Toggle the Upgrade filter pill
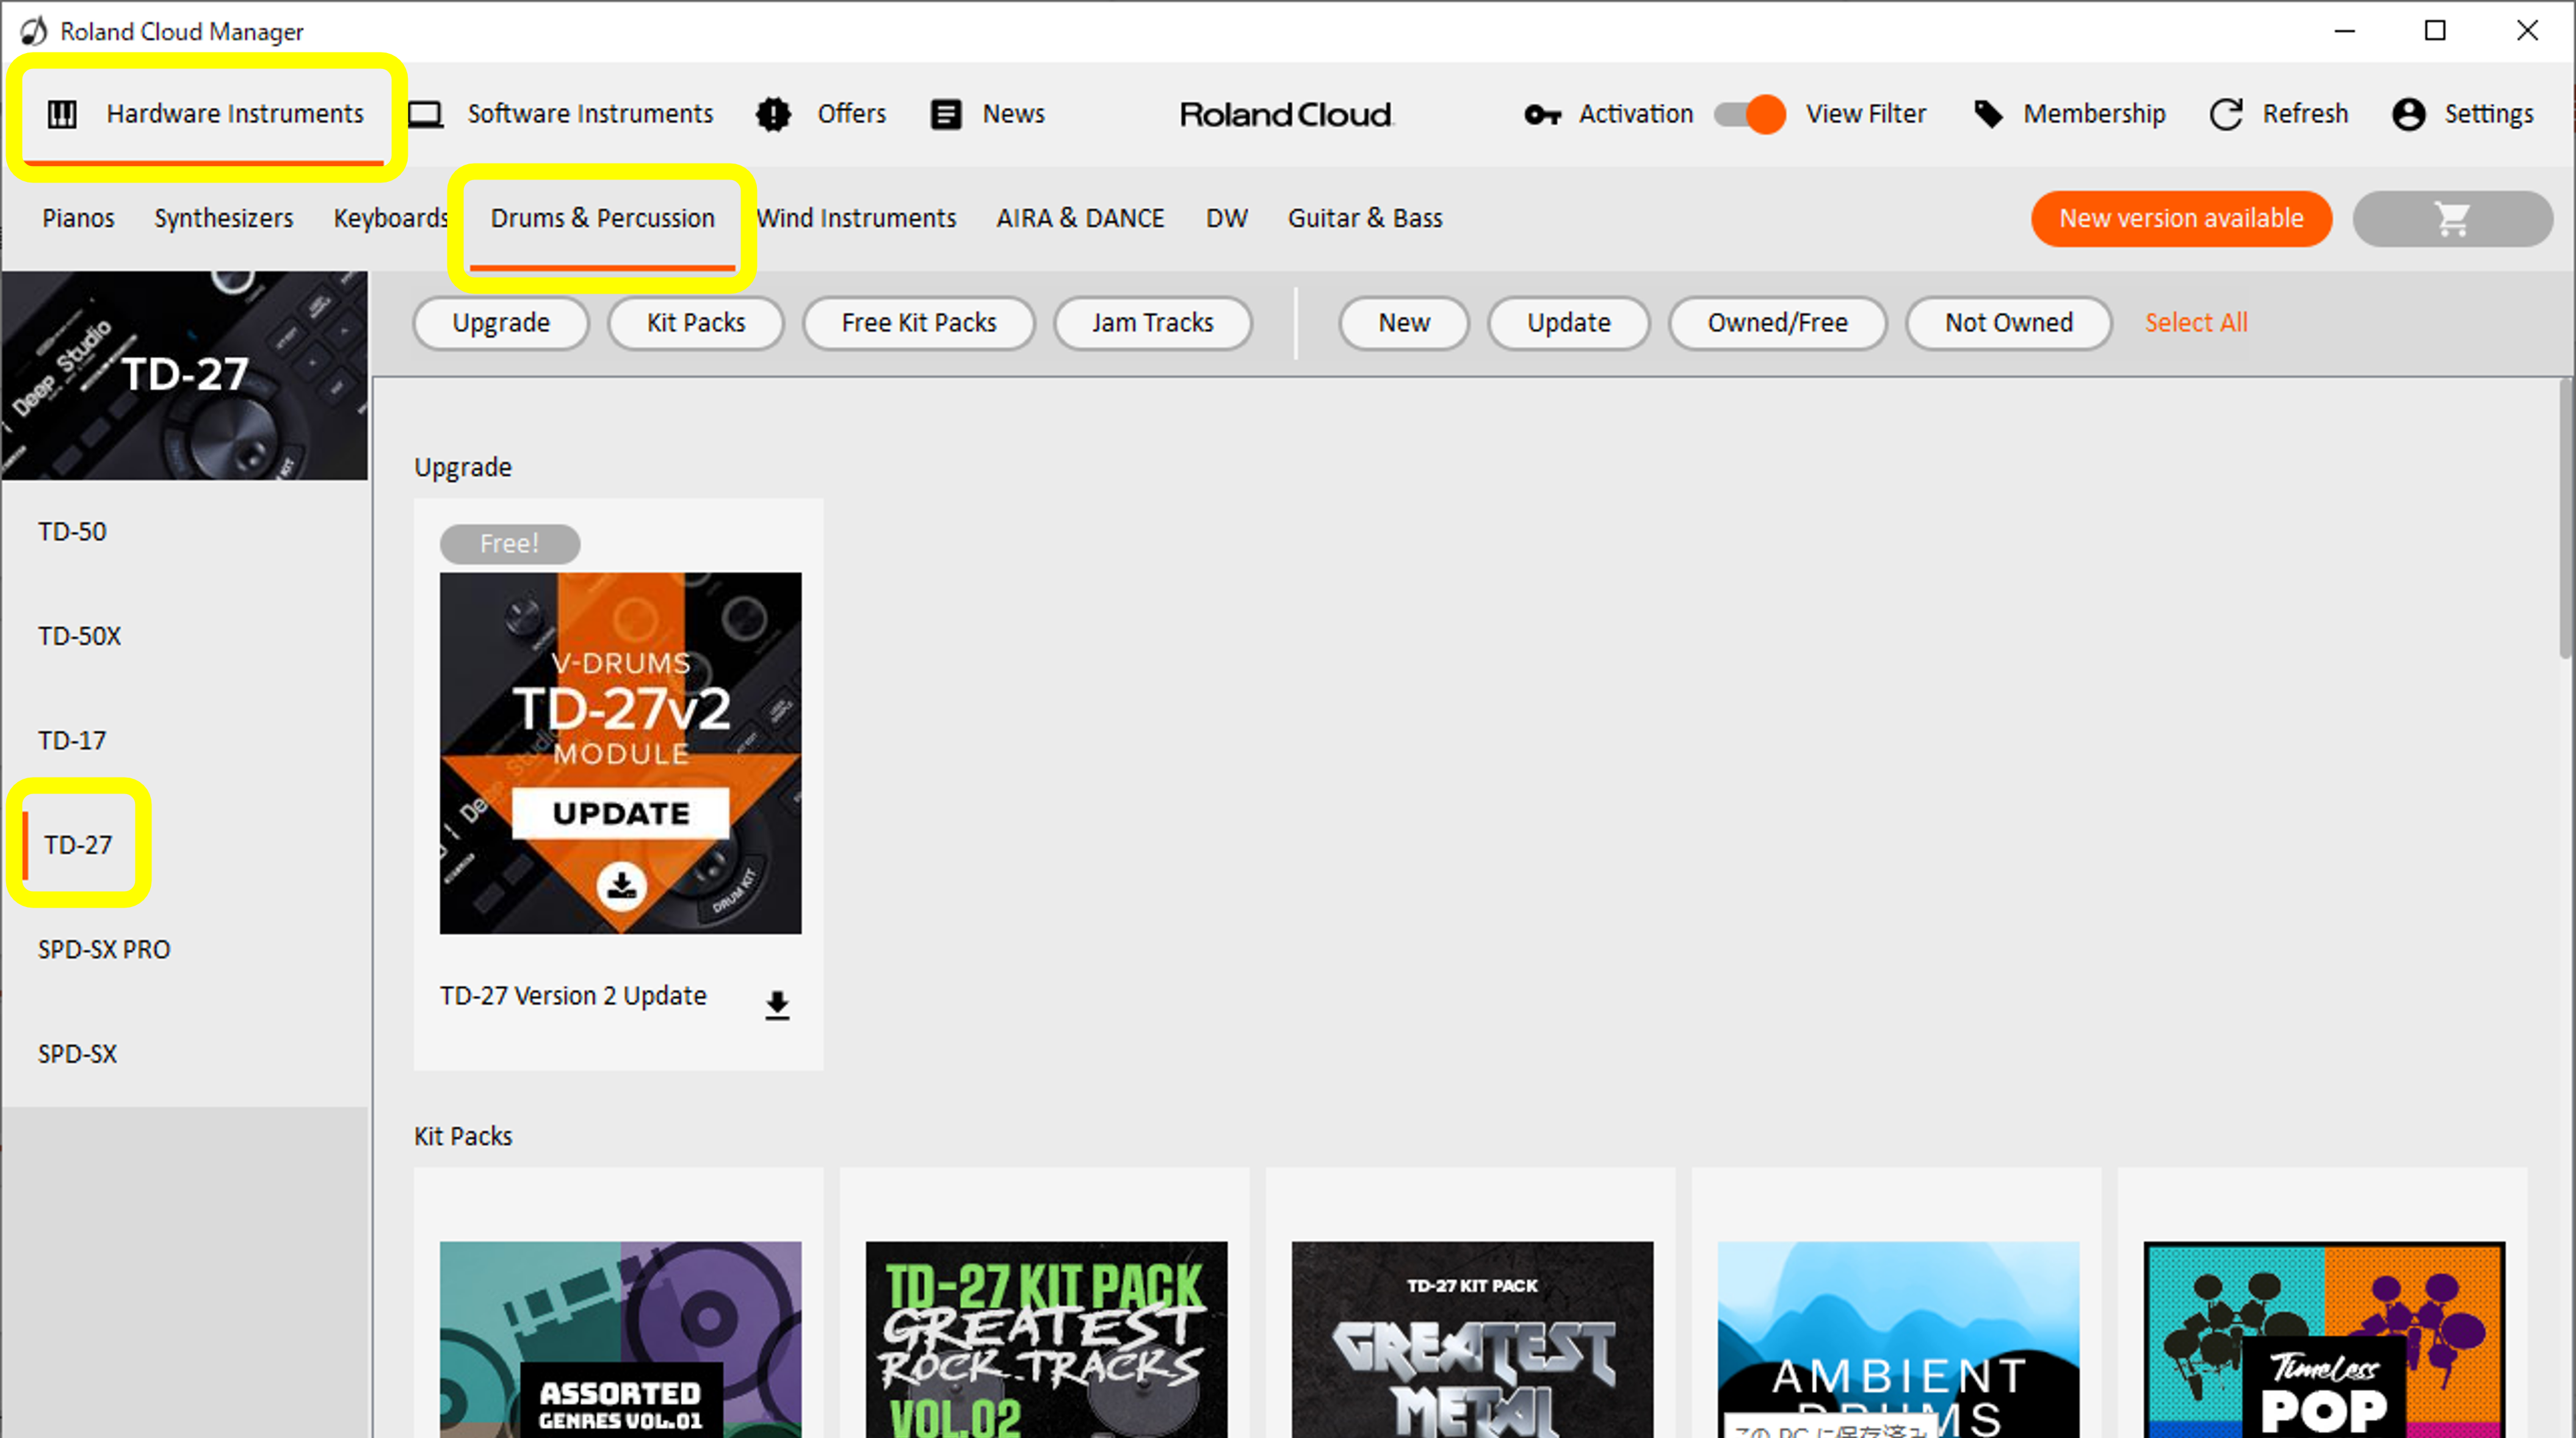The width and height of the screenshot is (2576, 1438). pyautogui.click(x=501, y=323)
